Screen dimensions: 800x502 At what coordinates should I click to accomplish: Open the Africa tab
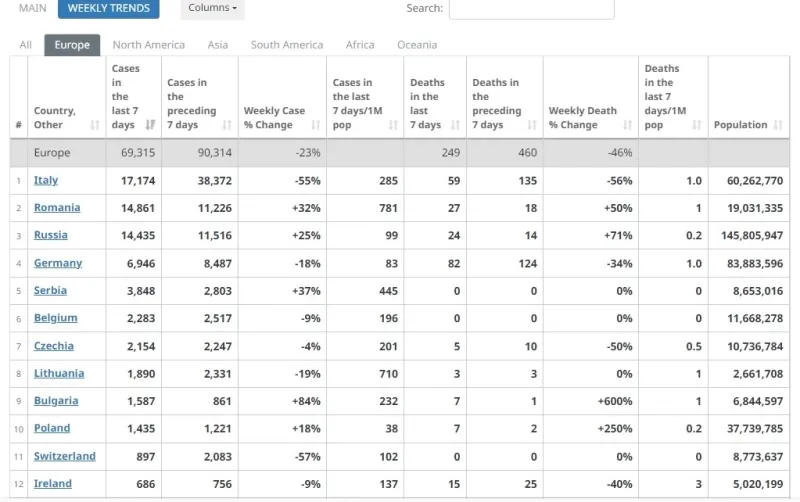pyautogui.click(x=360, y=45)
